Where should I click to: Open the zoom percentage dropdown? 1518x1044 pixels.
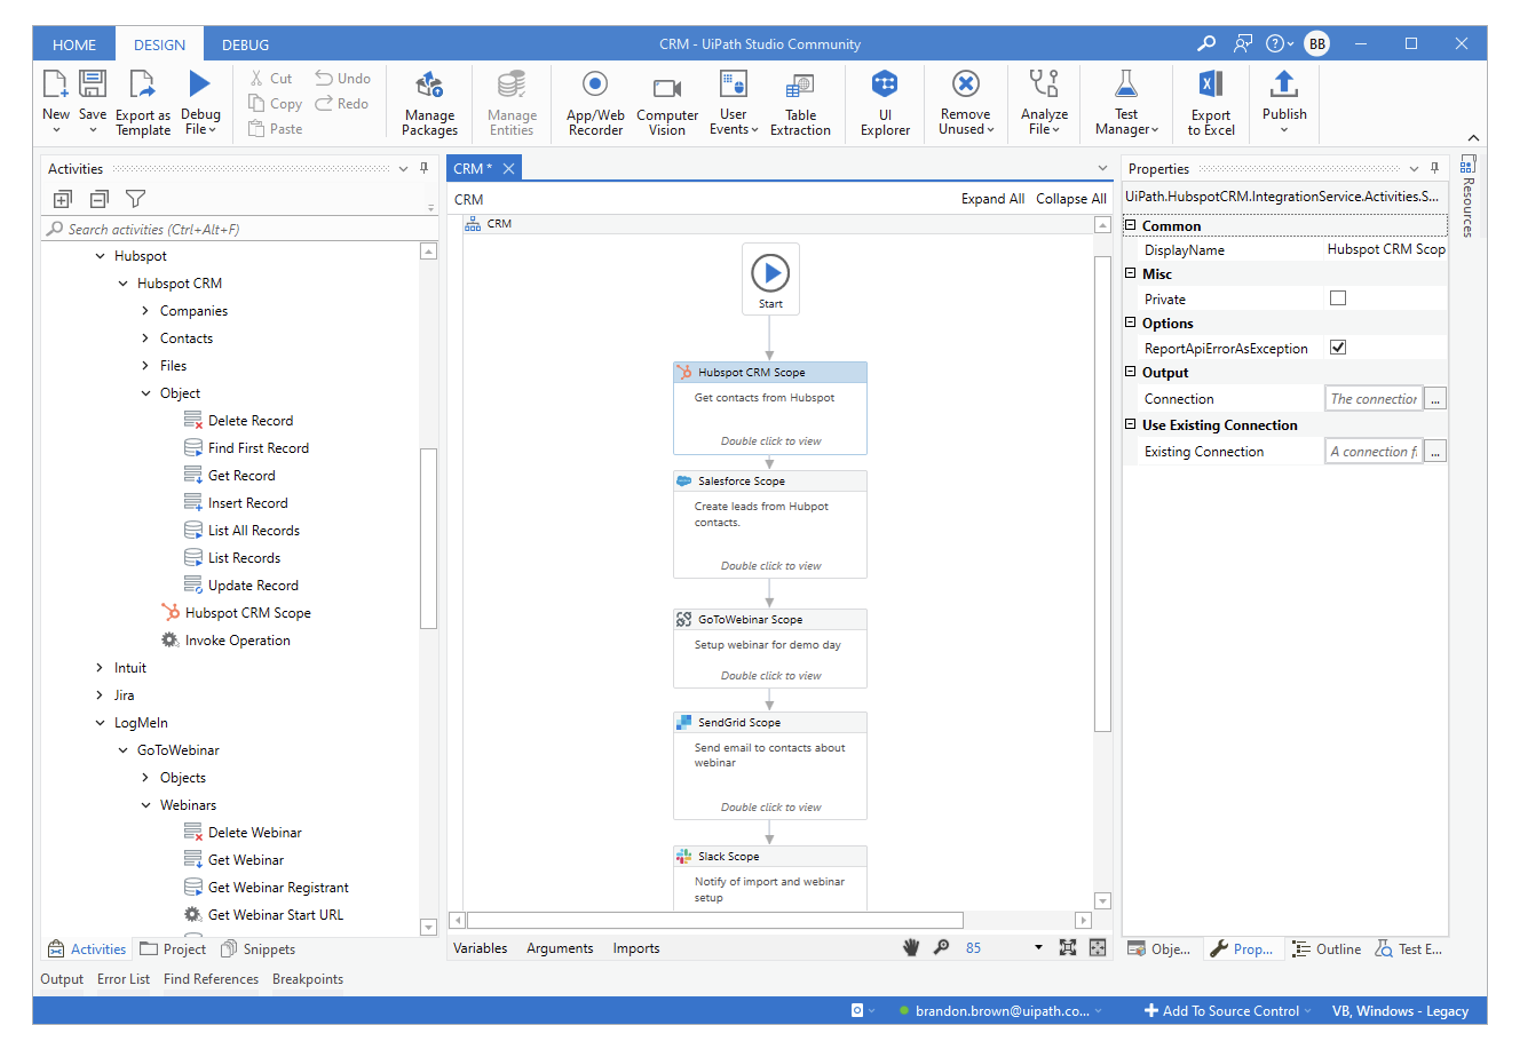tap(1038, 947)
